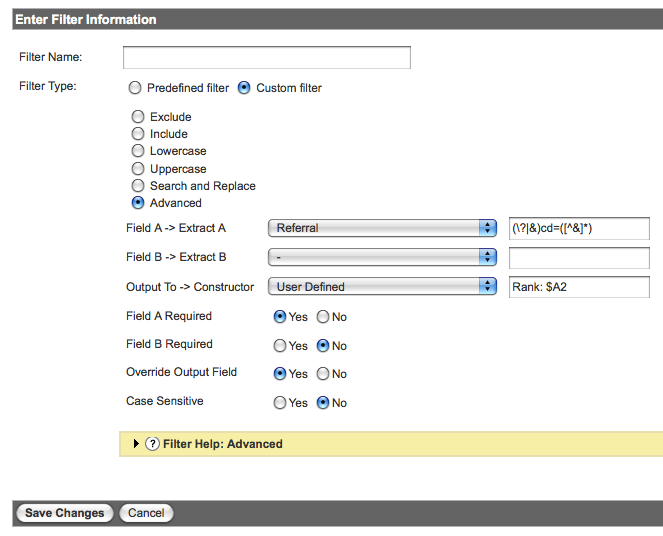The height and width of the screenshot is (536, 663).
Task: Select the Lowercase filter option
Action: point(138,151)
